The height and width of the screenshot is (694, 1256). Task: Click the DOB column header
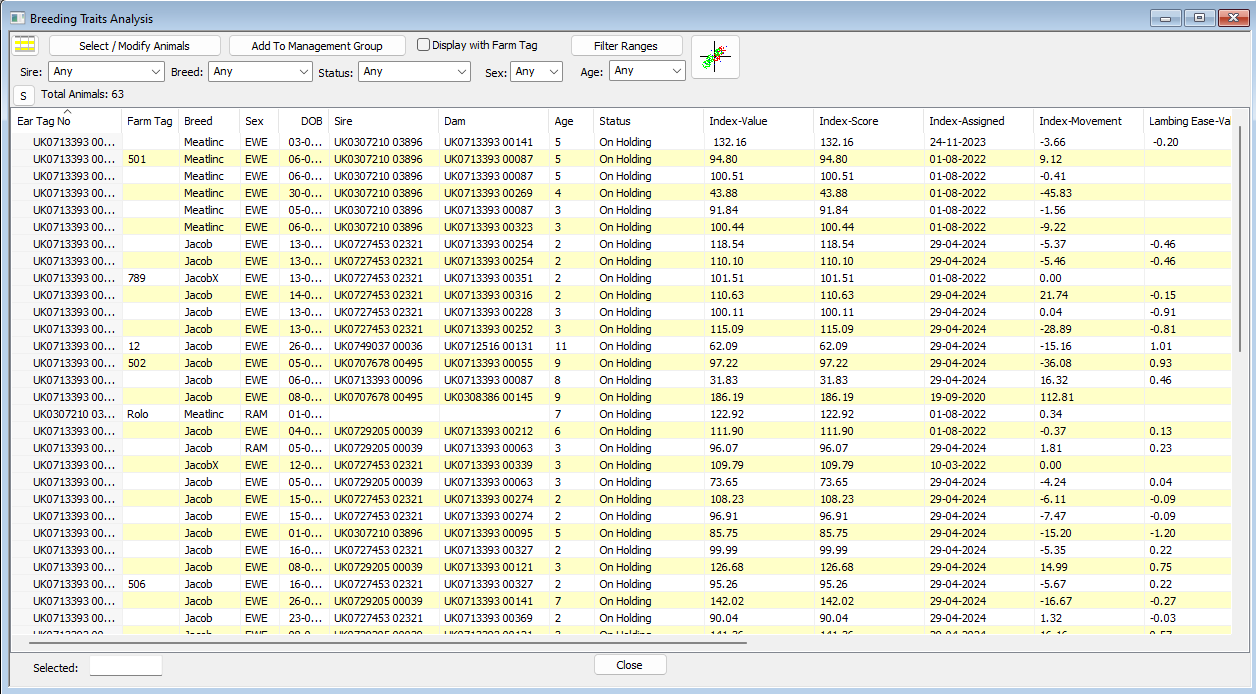pos(303,121)
